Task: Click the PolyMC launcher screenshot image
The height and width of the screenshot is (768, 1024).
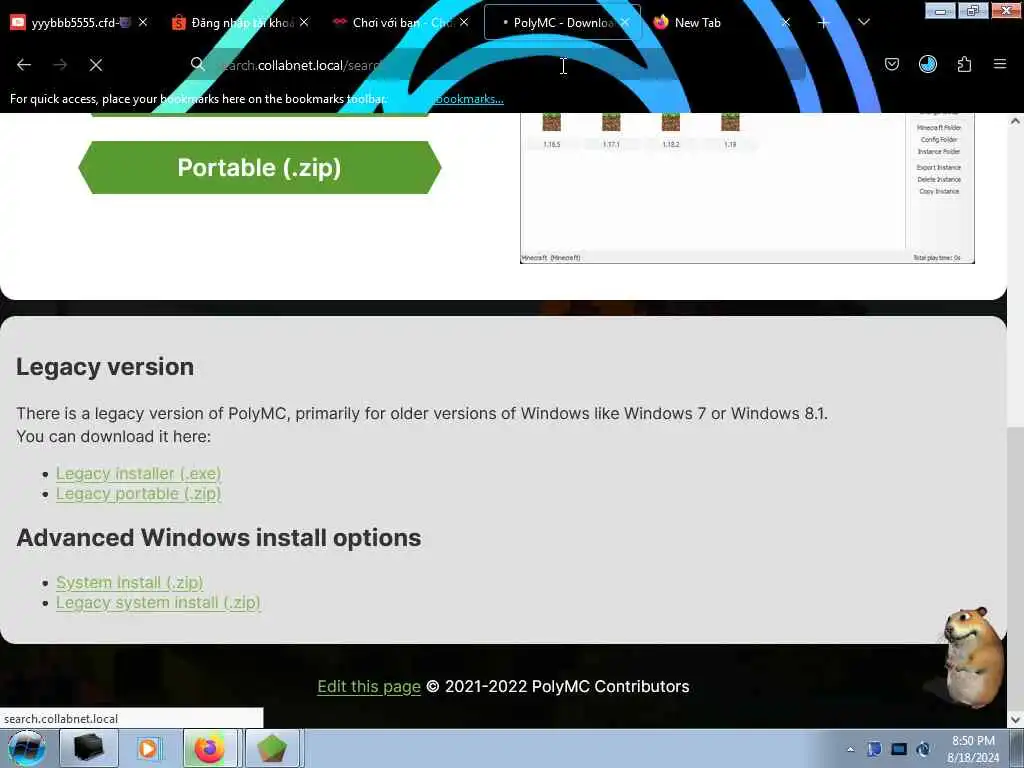Action: coord(747,188)
